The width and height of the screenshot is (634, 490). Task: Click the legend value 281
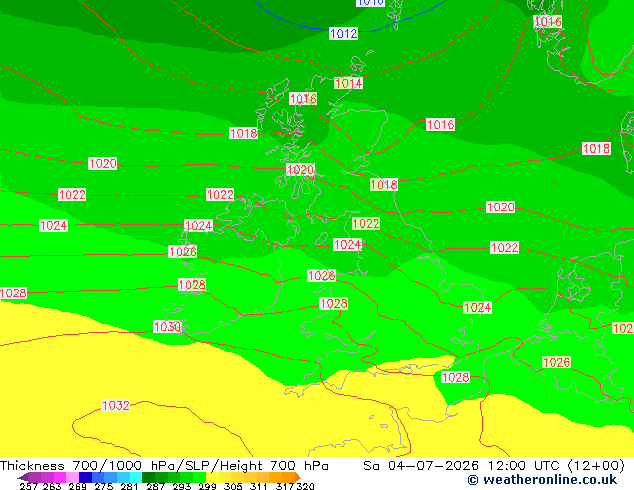click(x=129, y=486)
